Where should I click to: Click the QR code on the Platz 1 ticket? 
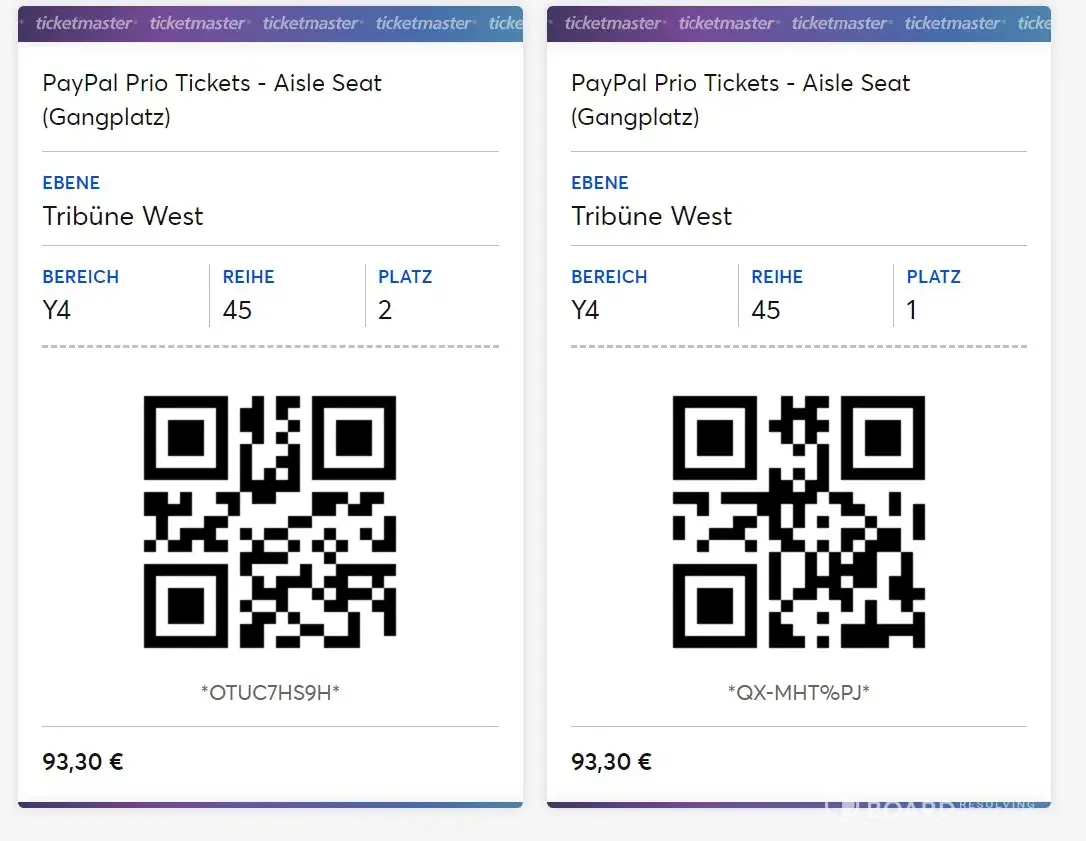coord(798,521)
